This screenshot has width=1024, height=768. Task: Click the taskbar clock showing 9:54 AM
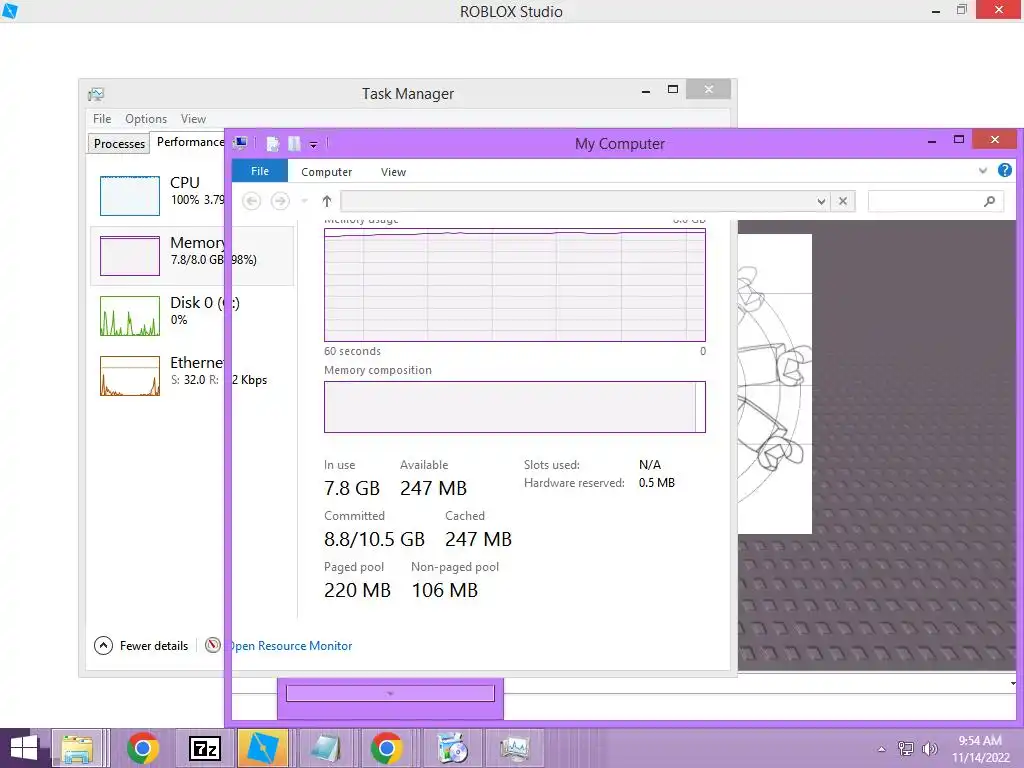pos(980,749)
